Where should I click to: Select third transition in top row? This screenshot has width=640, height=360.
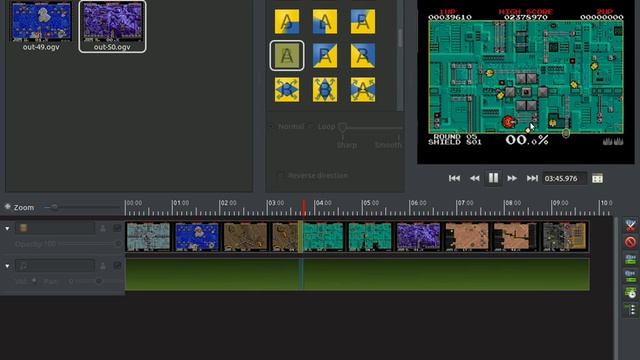(363, 22)
